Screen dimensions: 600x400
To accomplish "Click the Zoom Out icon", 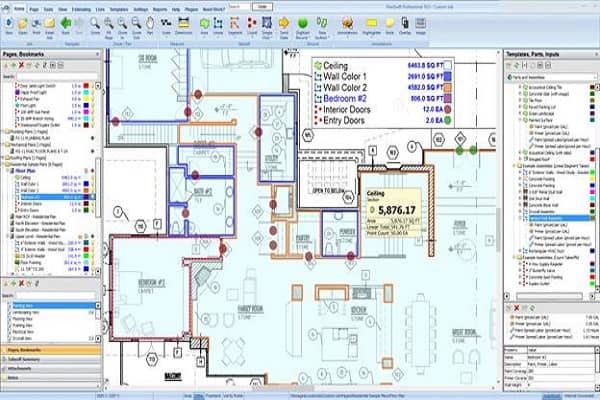I will [x=136, y=28].
